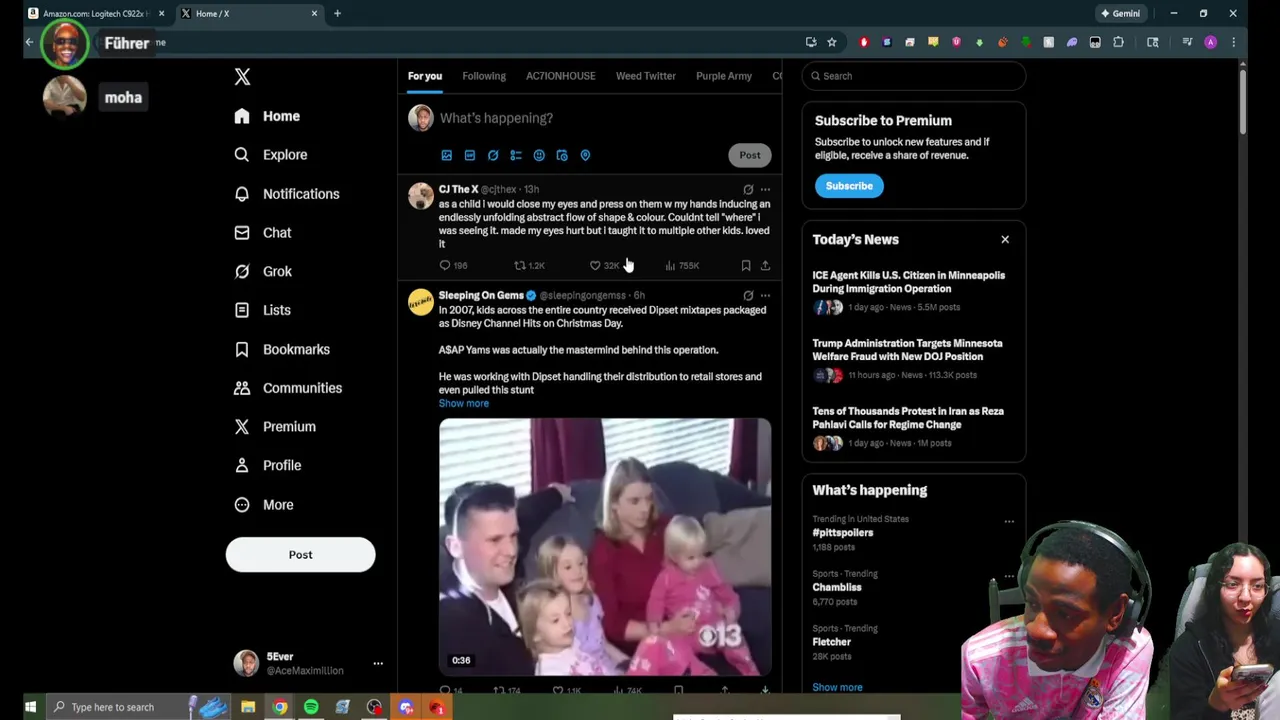This screenshot has height=720, width=1280.
Task: Open the Fletcher trending topic
Action: click(832, 642)
